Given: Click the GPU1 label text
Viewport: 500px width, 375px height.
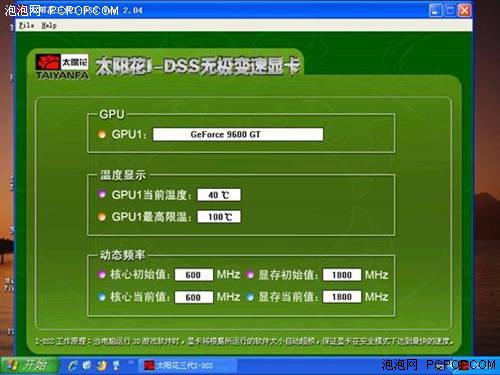Looking at the screenshot, I should click(x=129, y=134).
